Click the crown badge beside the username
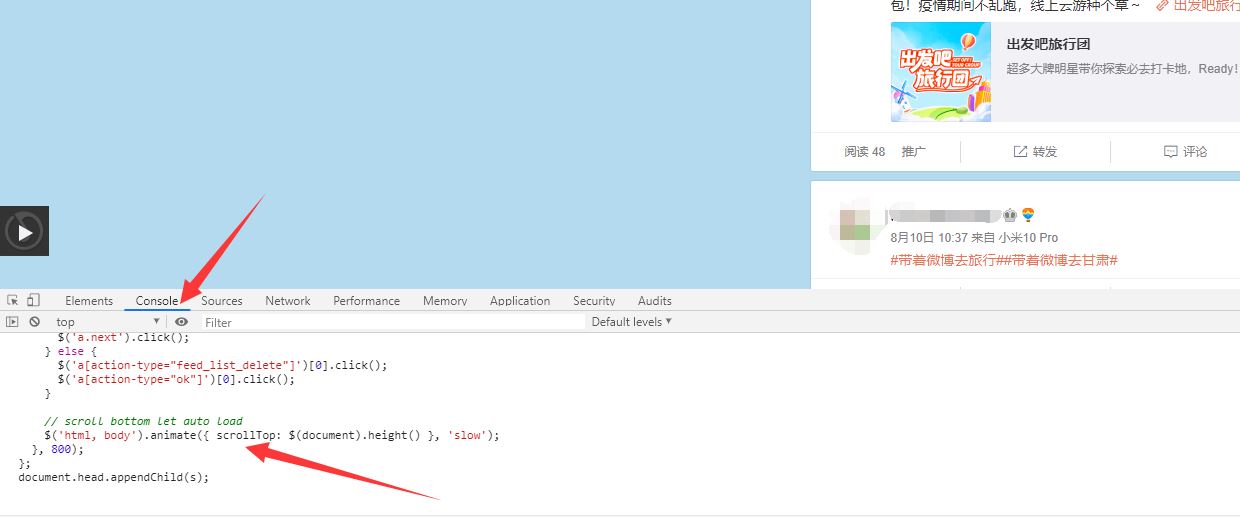 click(x=1010, y=215)
